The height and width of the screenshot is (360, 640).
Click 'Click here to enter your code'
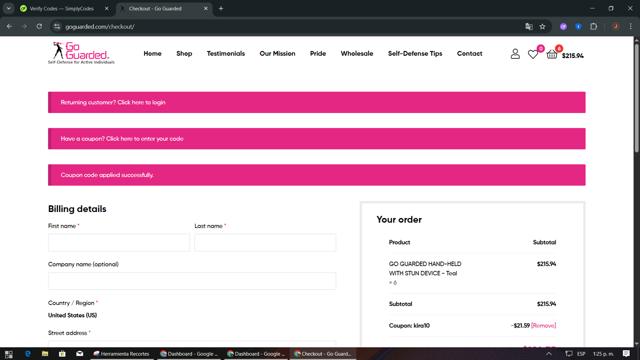tap(145, 139)
